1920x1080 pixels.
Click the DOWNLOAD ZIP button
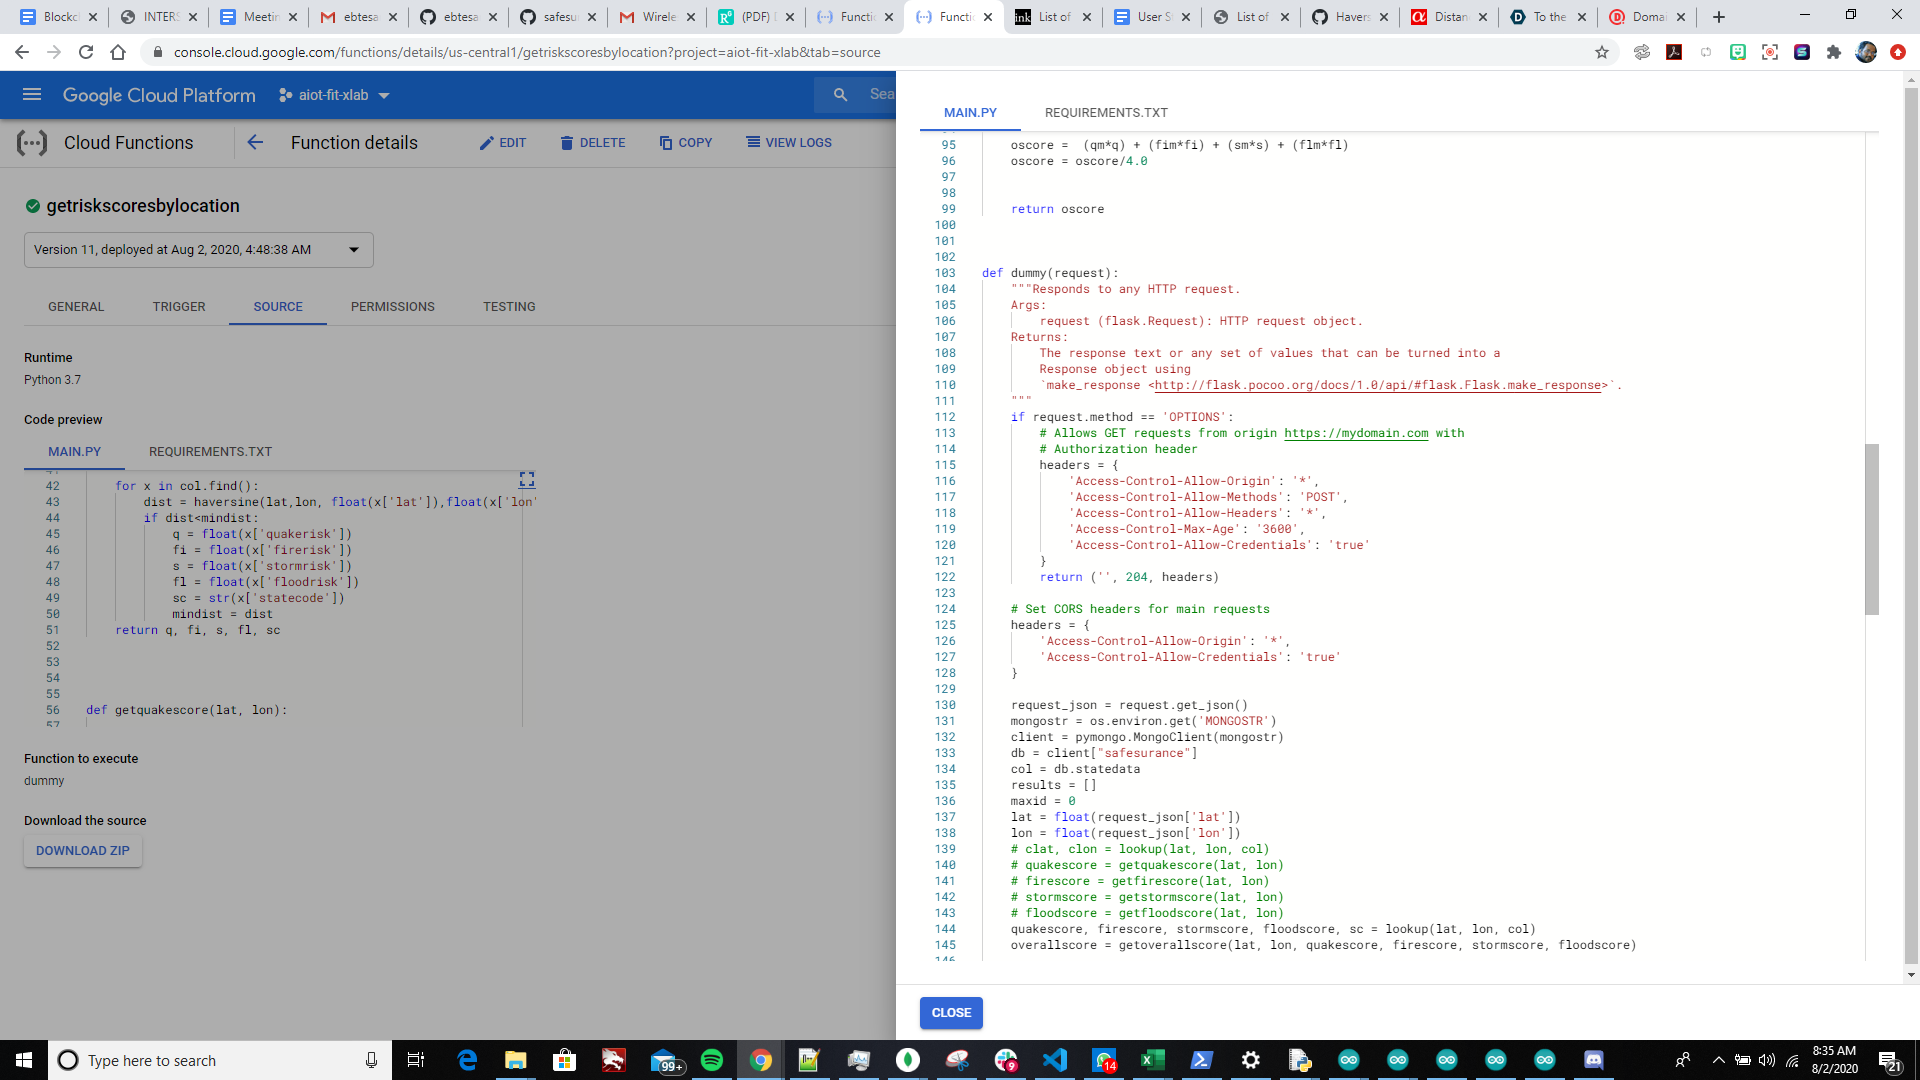coord(83,851)
